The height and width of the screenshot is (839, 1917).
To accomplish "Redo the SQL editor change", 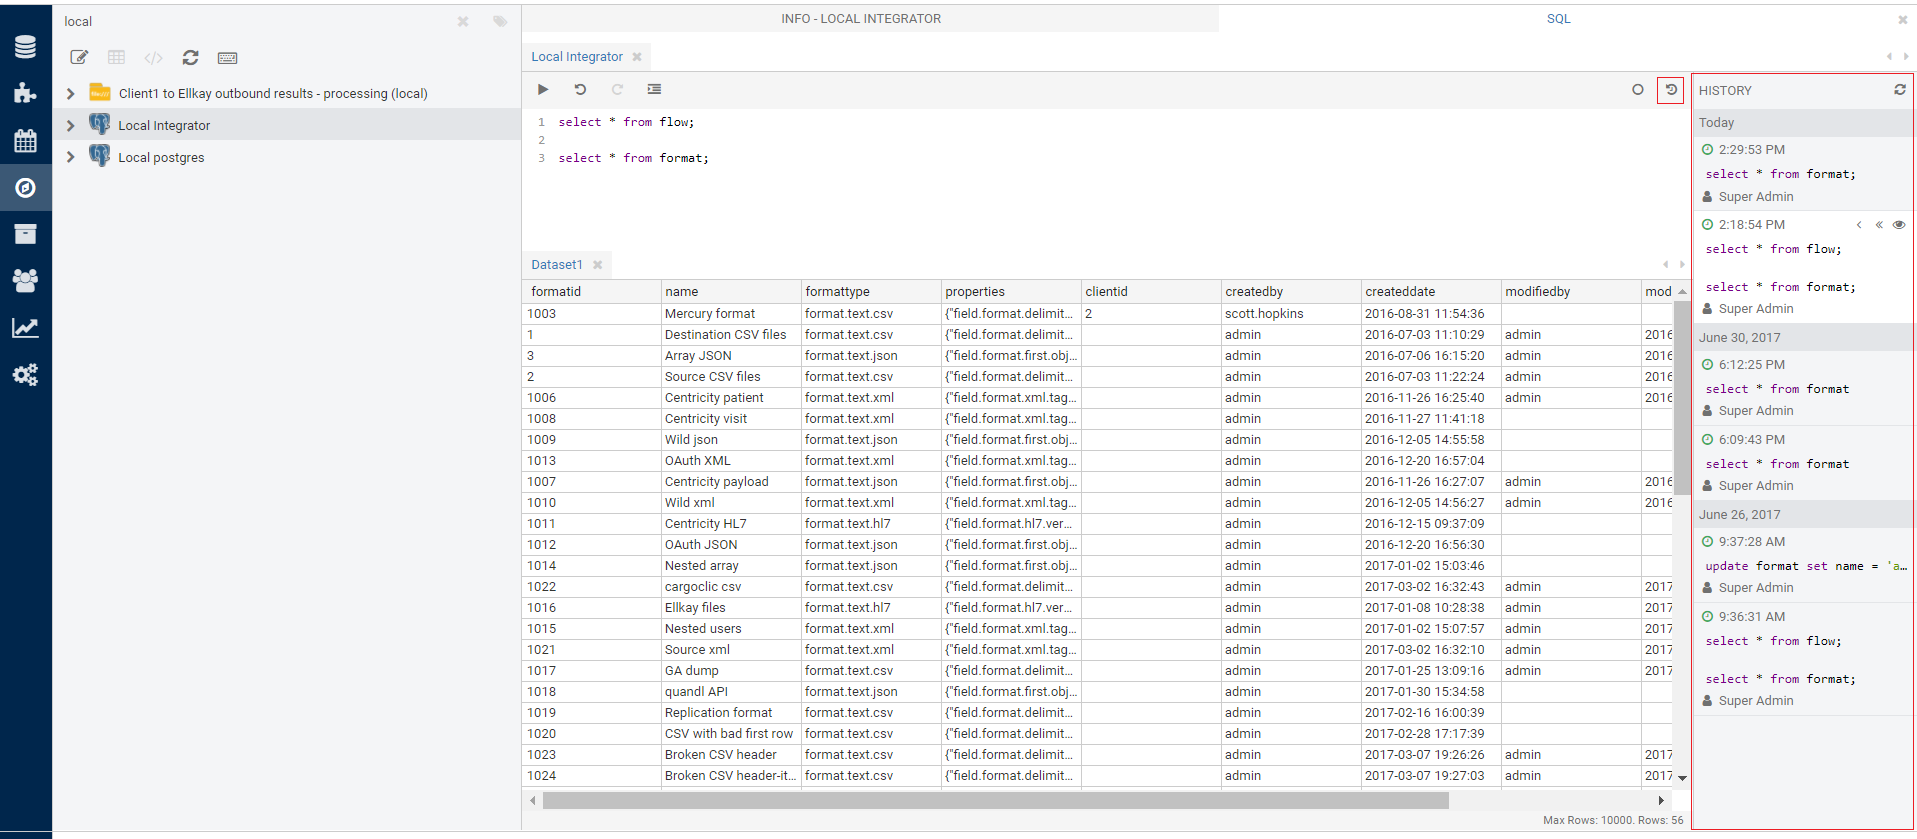I will 617,89.
